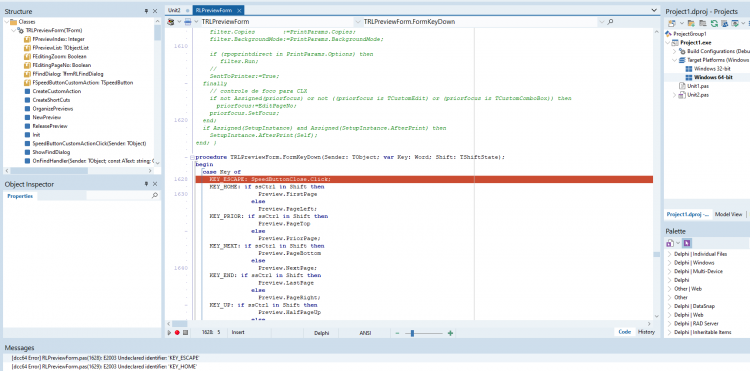Click the Insert mode status indicator
750x371 pixels.
238,332
